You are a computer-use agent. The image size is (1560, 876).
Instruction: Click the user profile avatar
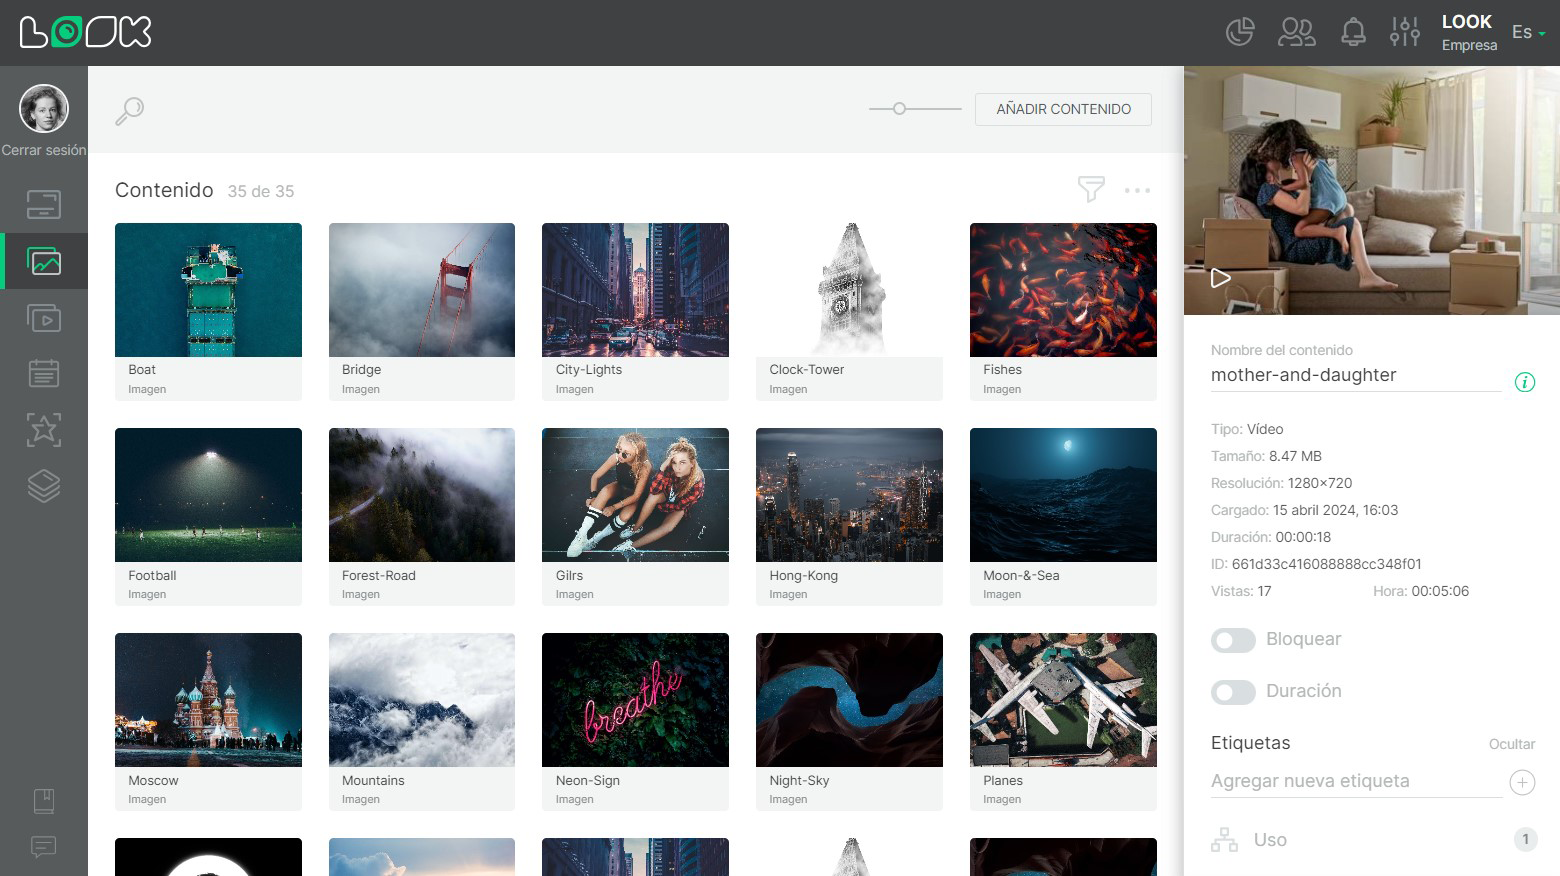[x=44, y=108]
